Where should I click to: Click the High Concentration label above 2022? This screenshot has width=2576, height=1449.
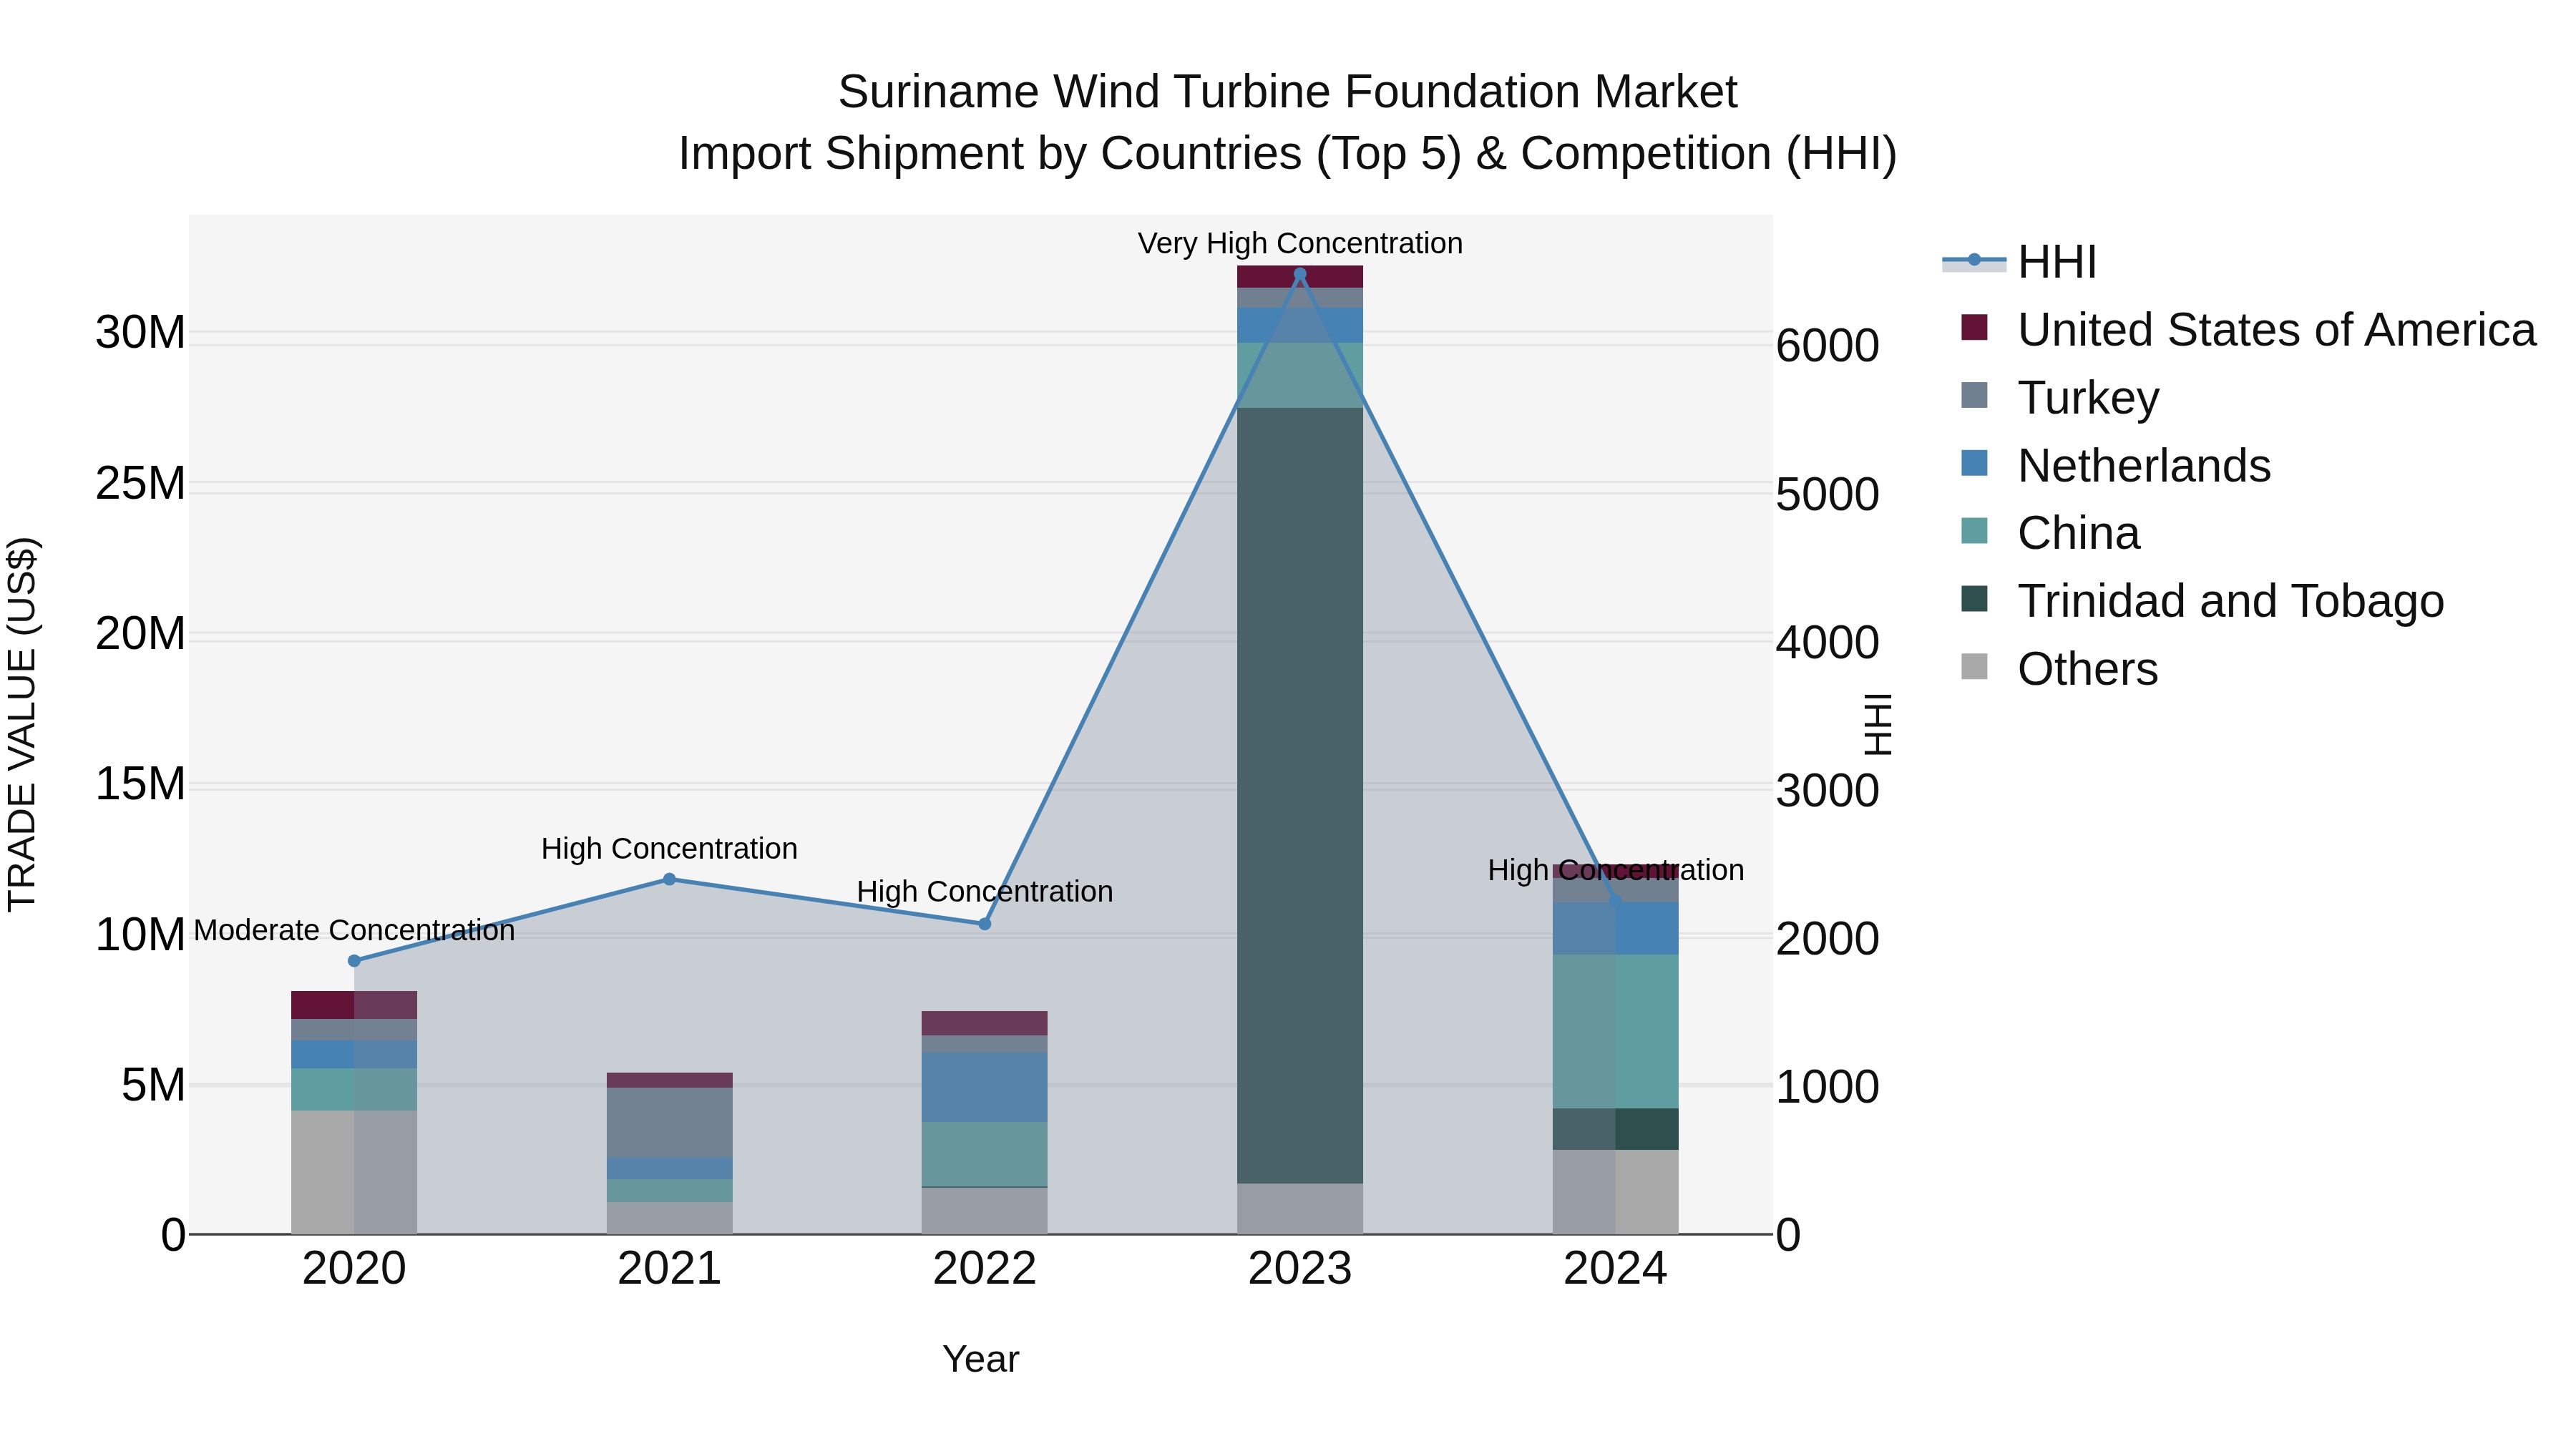click(985, 891)
